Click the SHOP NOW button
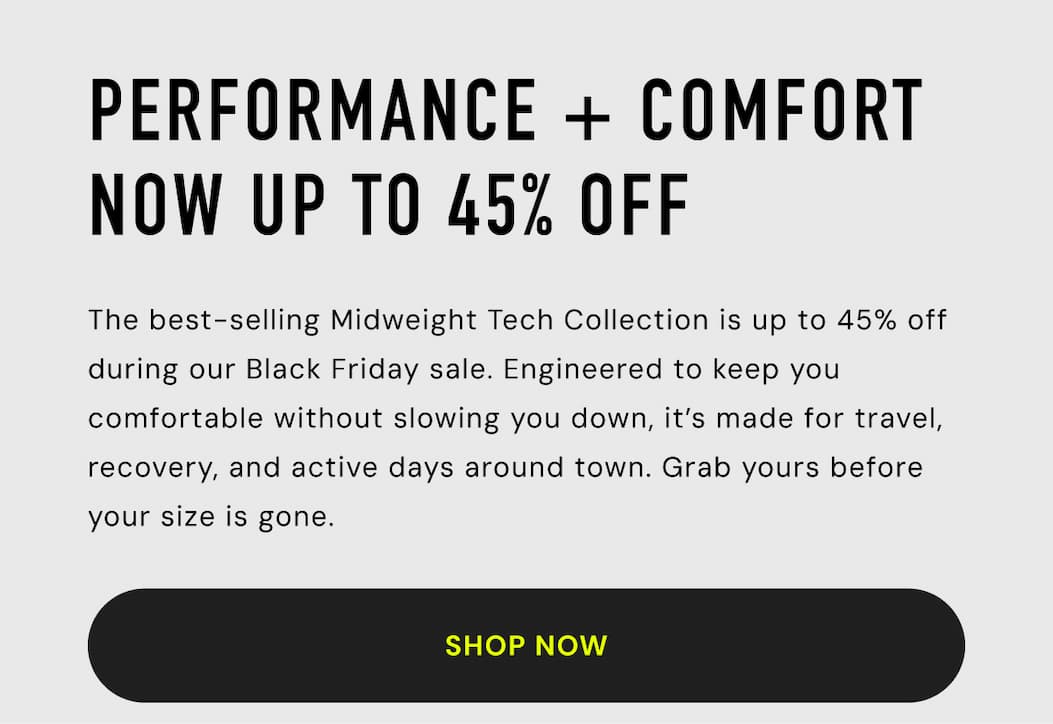Image resolution: width=1053 pixels, height=724 pixels. (x=526, y=645)
